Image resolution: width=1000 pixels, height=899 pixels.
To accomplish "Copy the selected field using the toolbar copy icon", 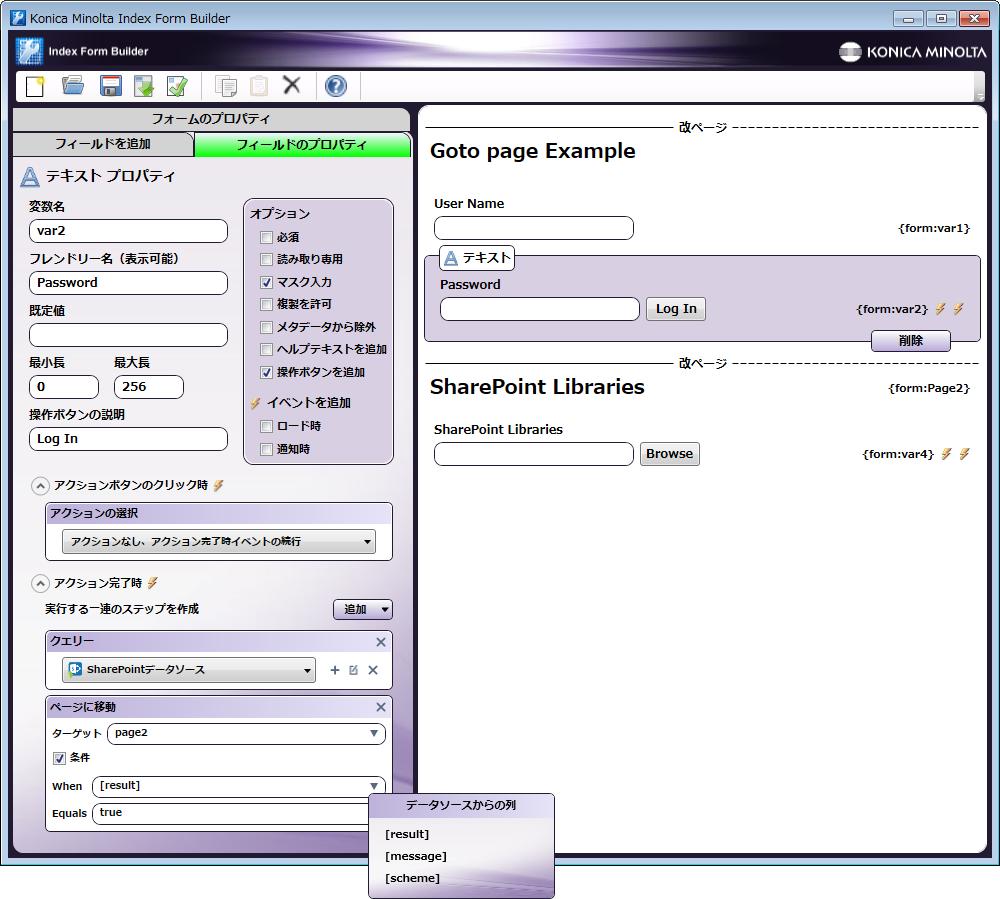I will click(x=226, y=86).
